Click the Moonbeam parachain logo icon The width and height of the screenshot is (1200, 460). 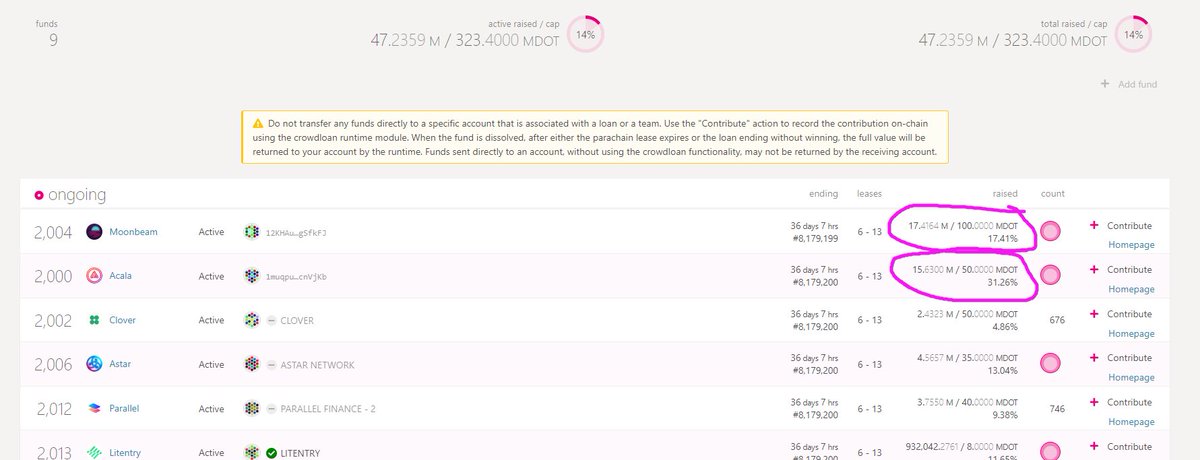(95, 232)
